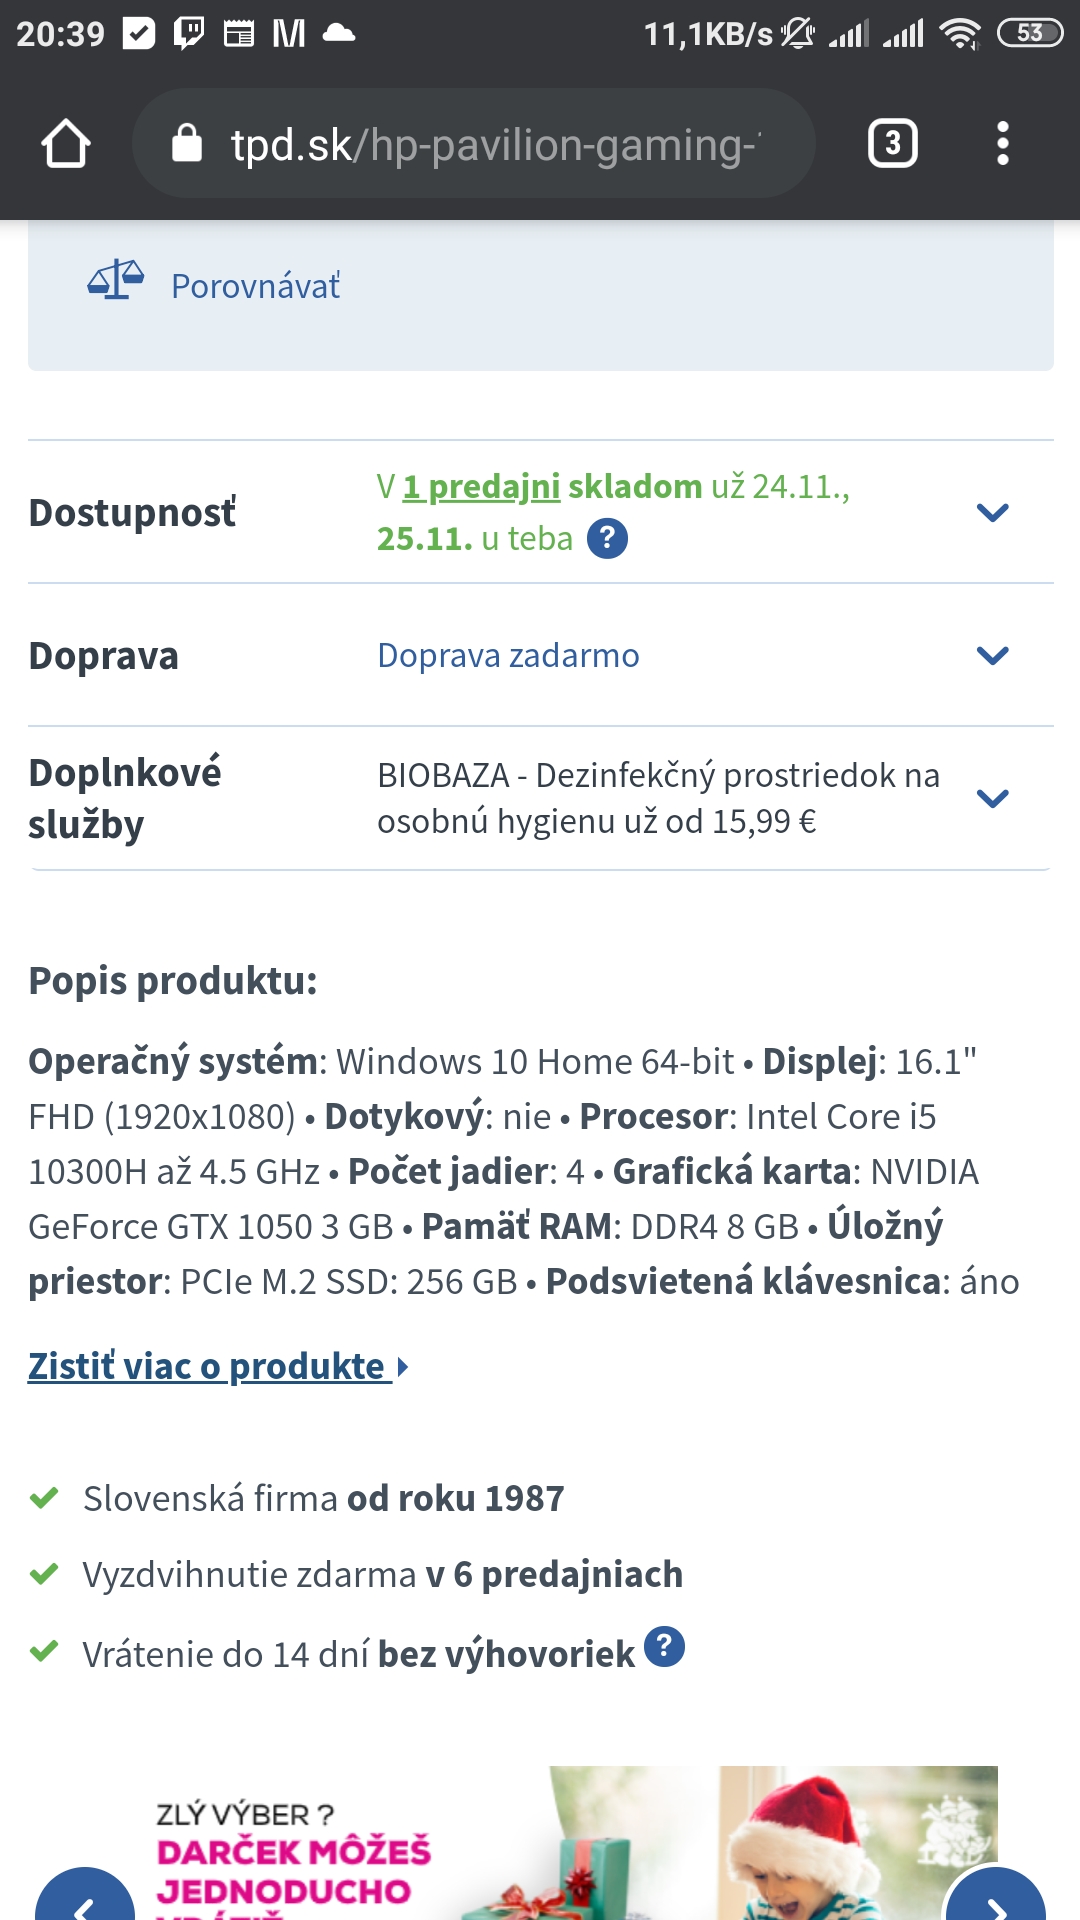Image resolution: width=1080 pixels, height=1920 pixels.
Task: Expand the Dostupnosť section chevron
Action: point(992,513)
